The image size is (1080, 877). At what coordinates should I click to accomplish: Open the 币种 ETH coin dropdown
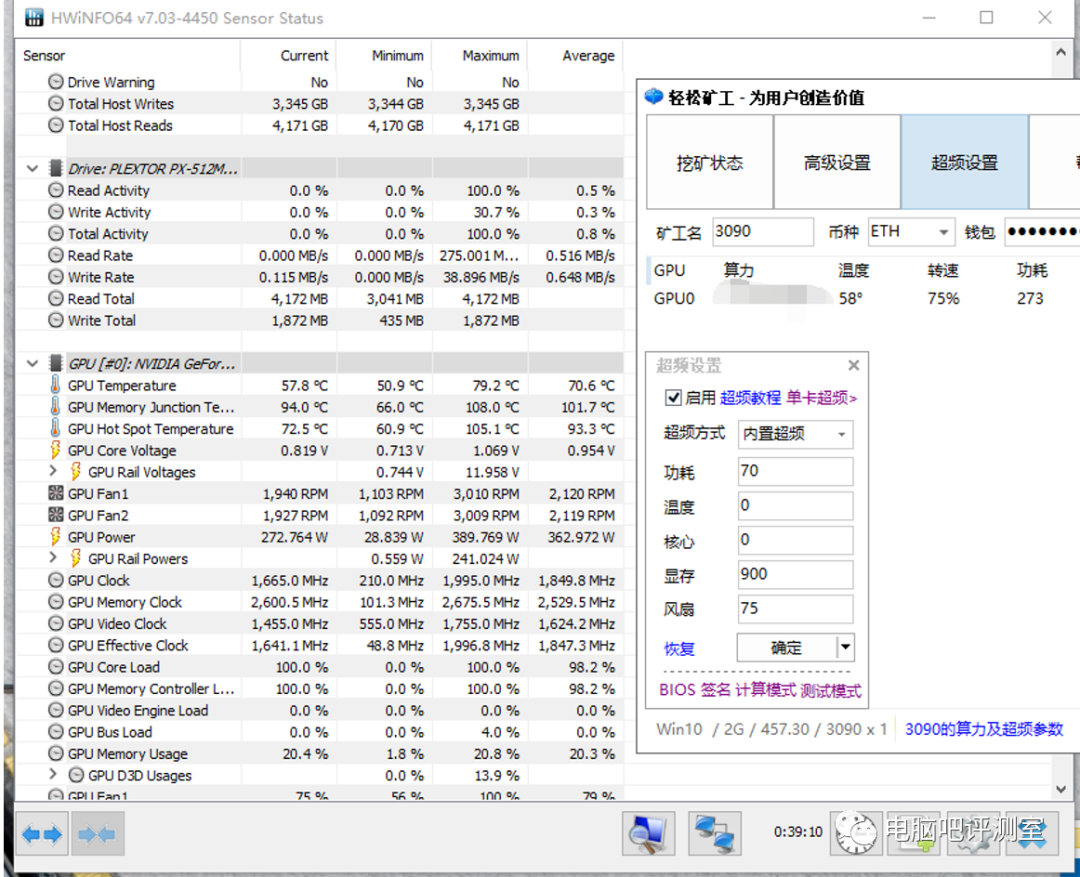pyautogui.click(x=944, y=232)
